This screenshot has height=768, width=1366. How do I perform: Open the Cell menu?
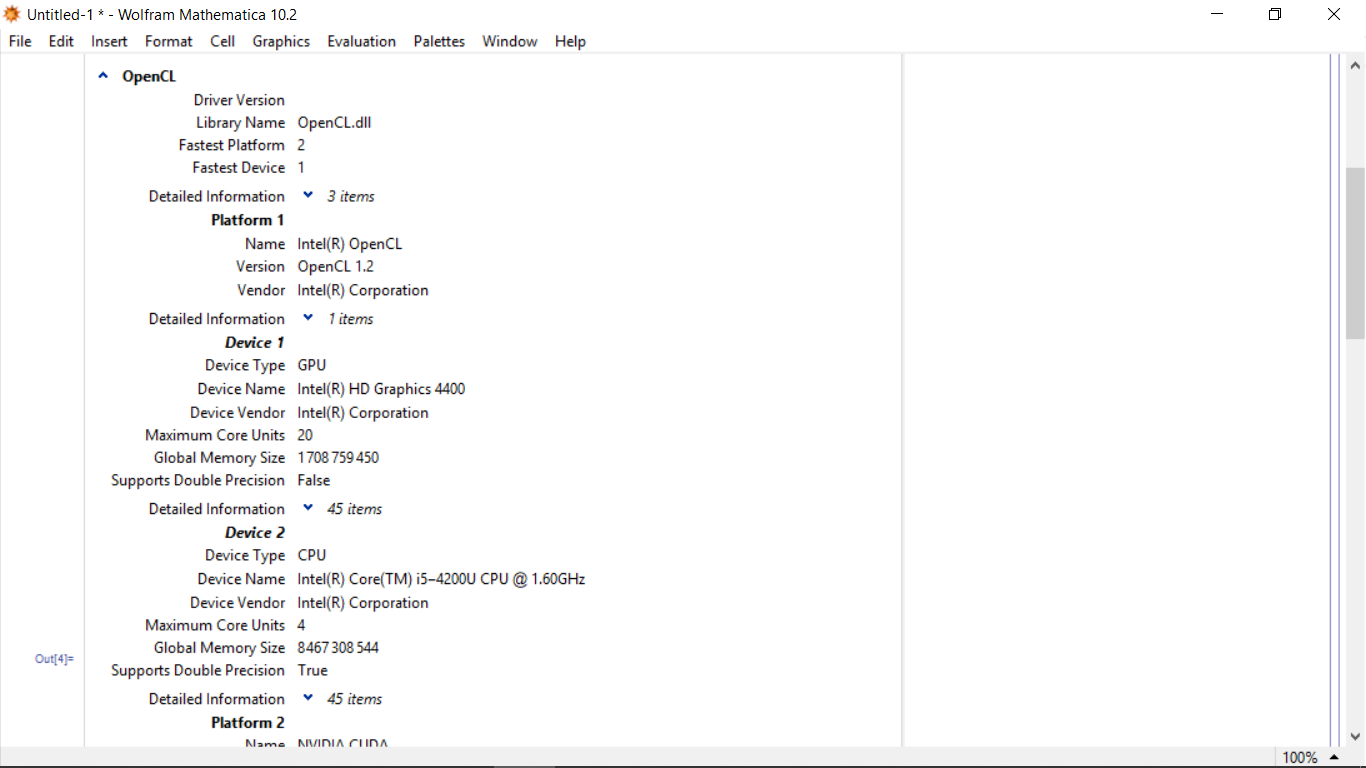coord(222,41)
